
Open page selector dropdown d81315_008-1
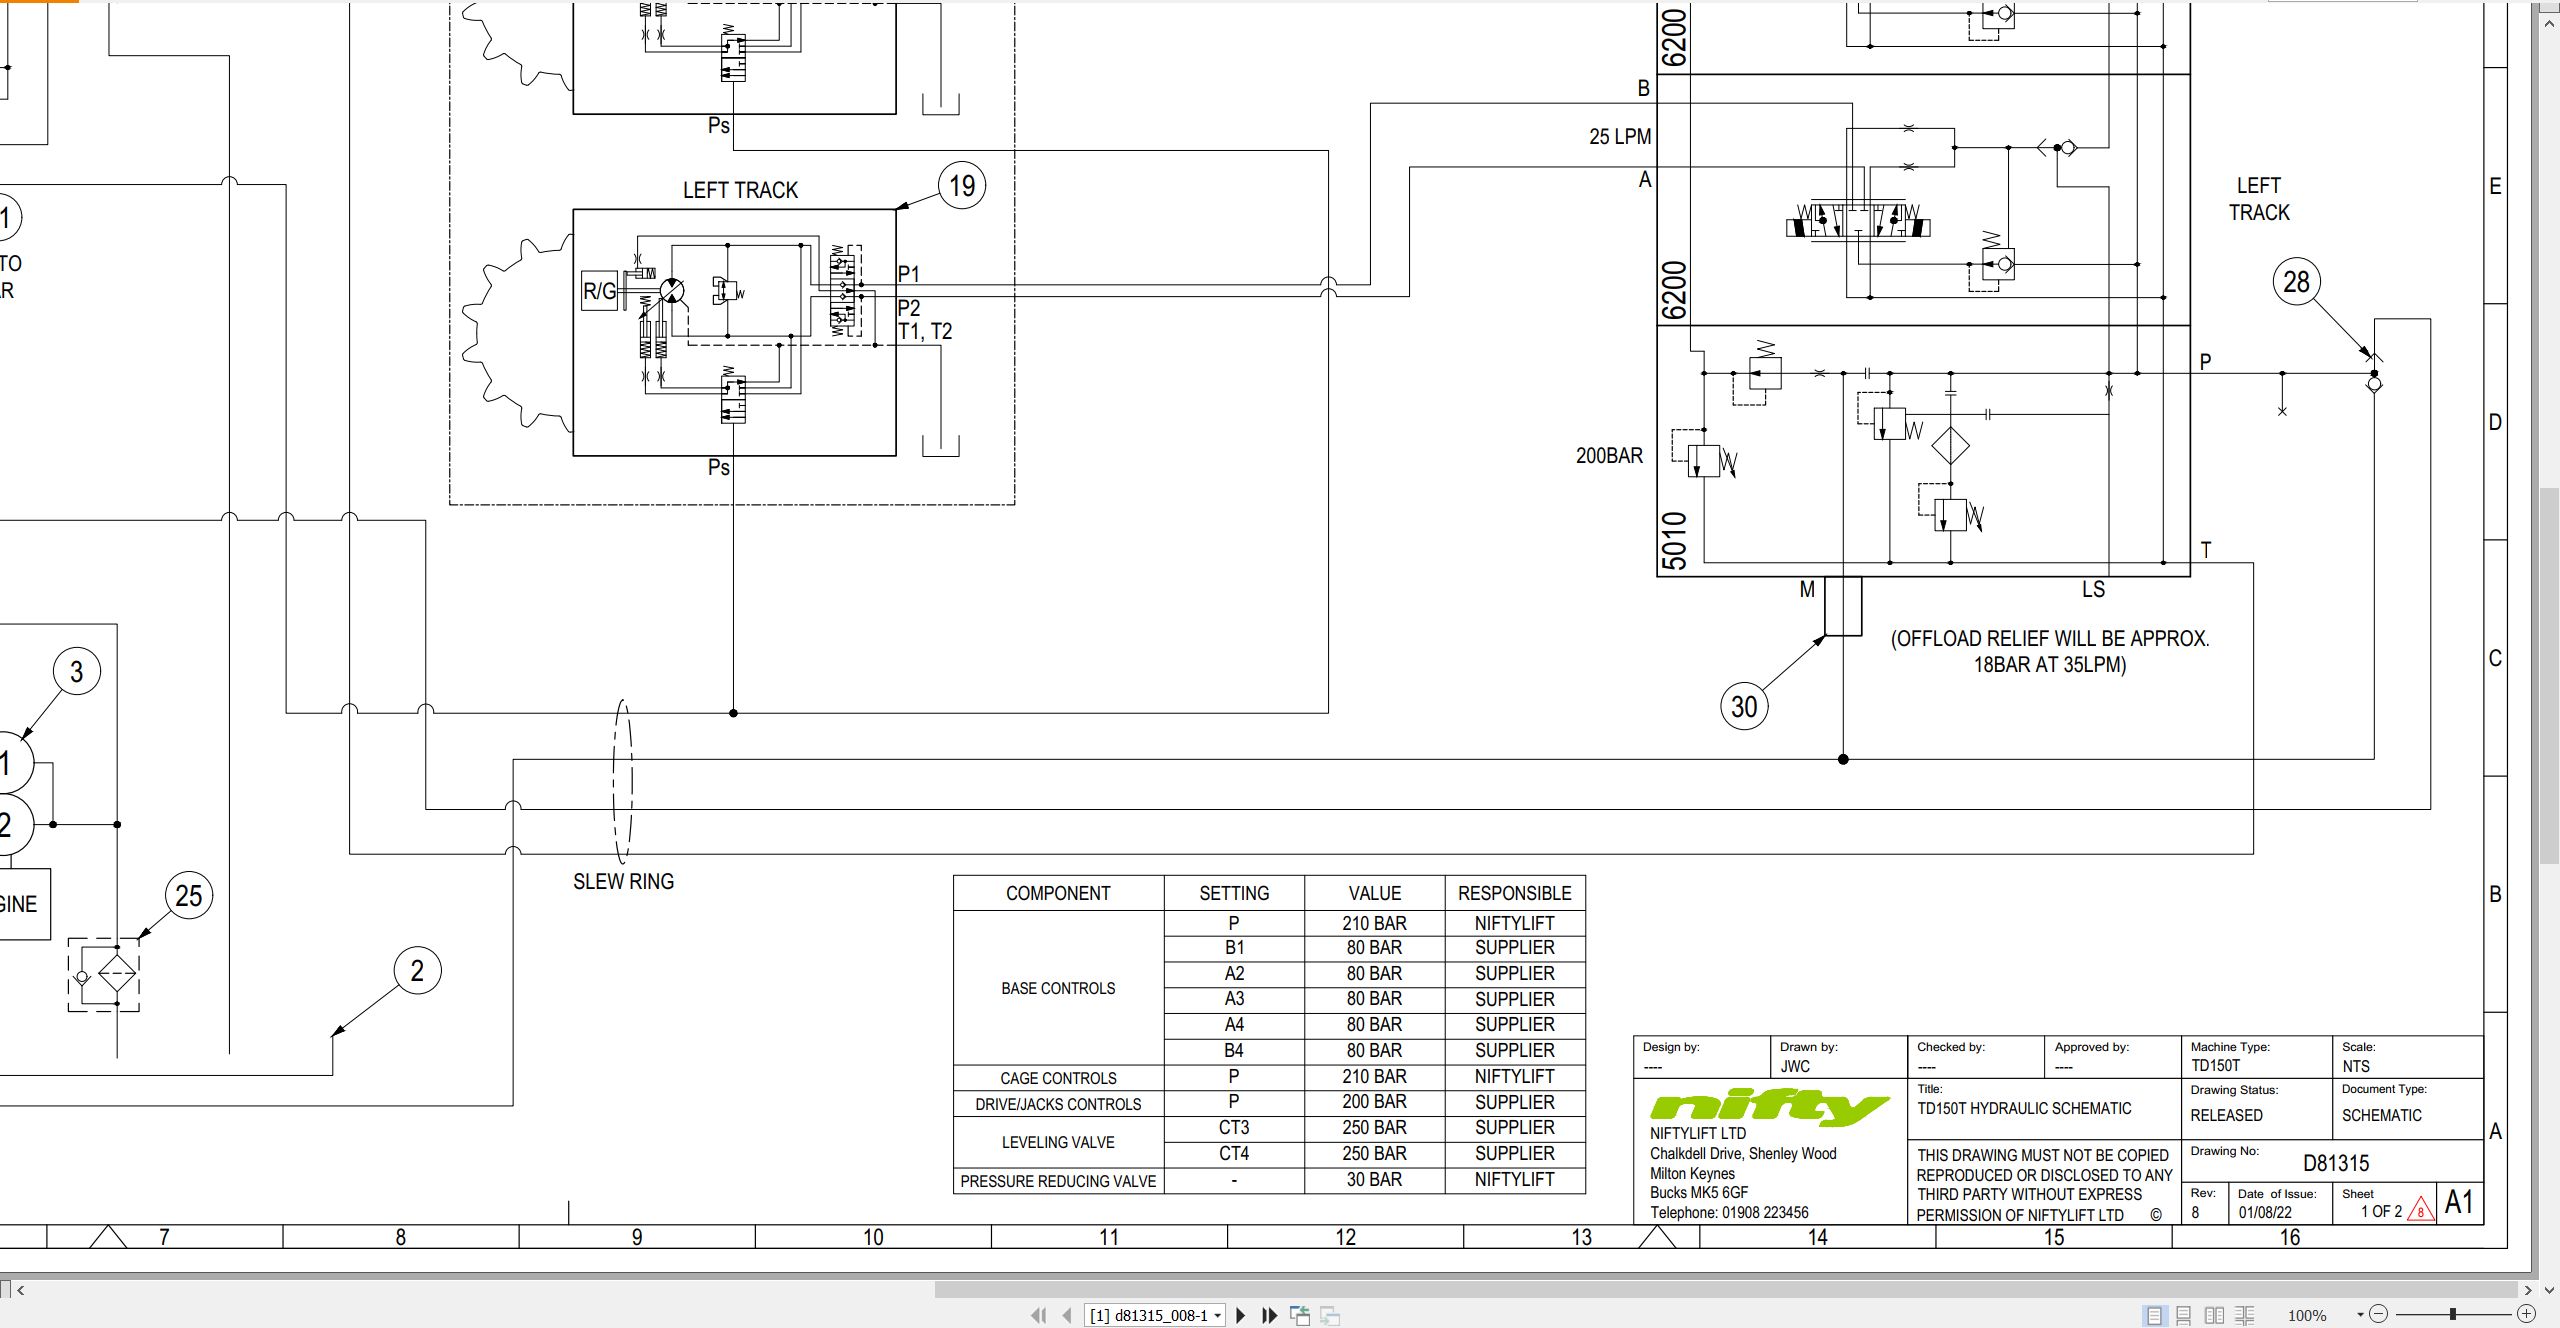tap(1156, 1315)
